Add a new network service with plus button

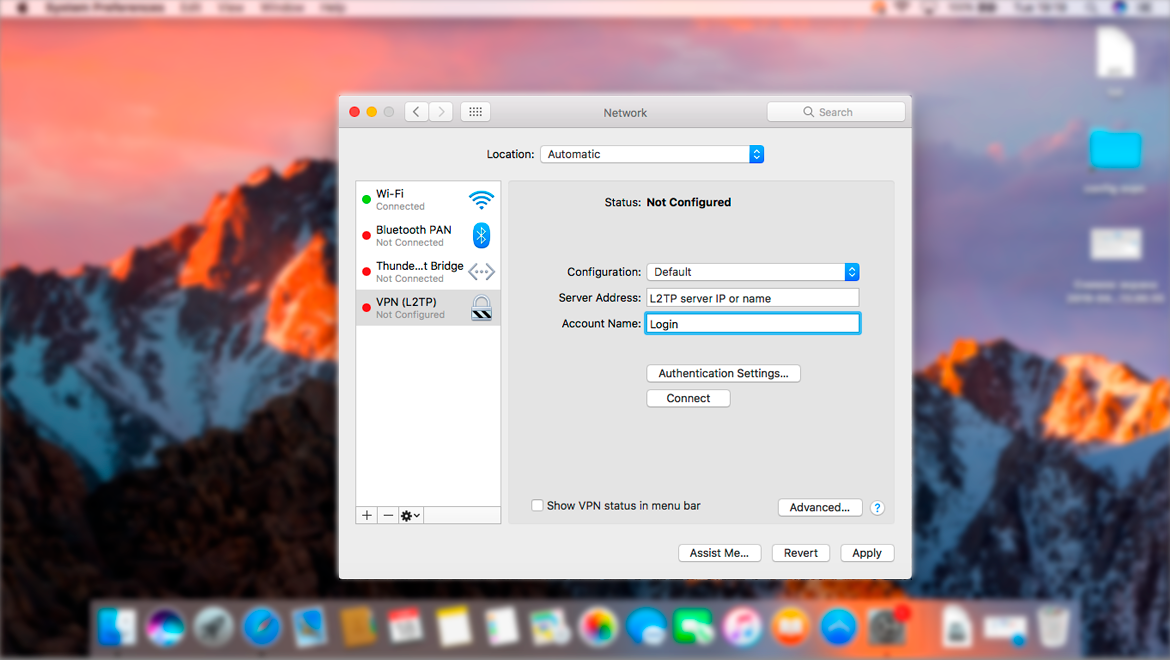(x=366, y=515)
